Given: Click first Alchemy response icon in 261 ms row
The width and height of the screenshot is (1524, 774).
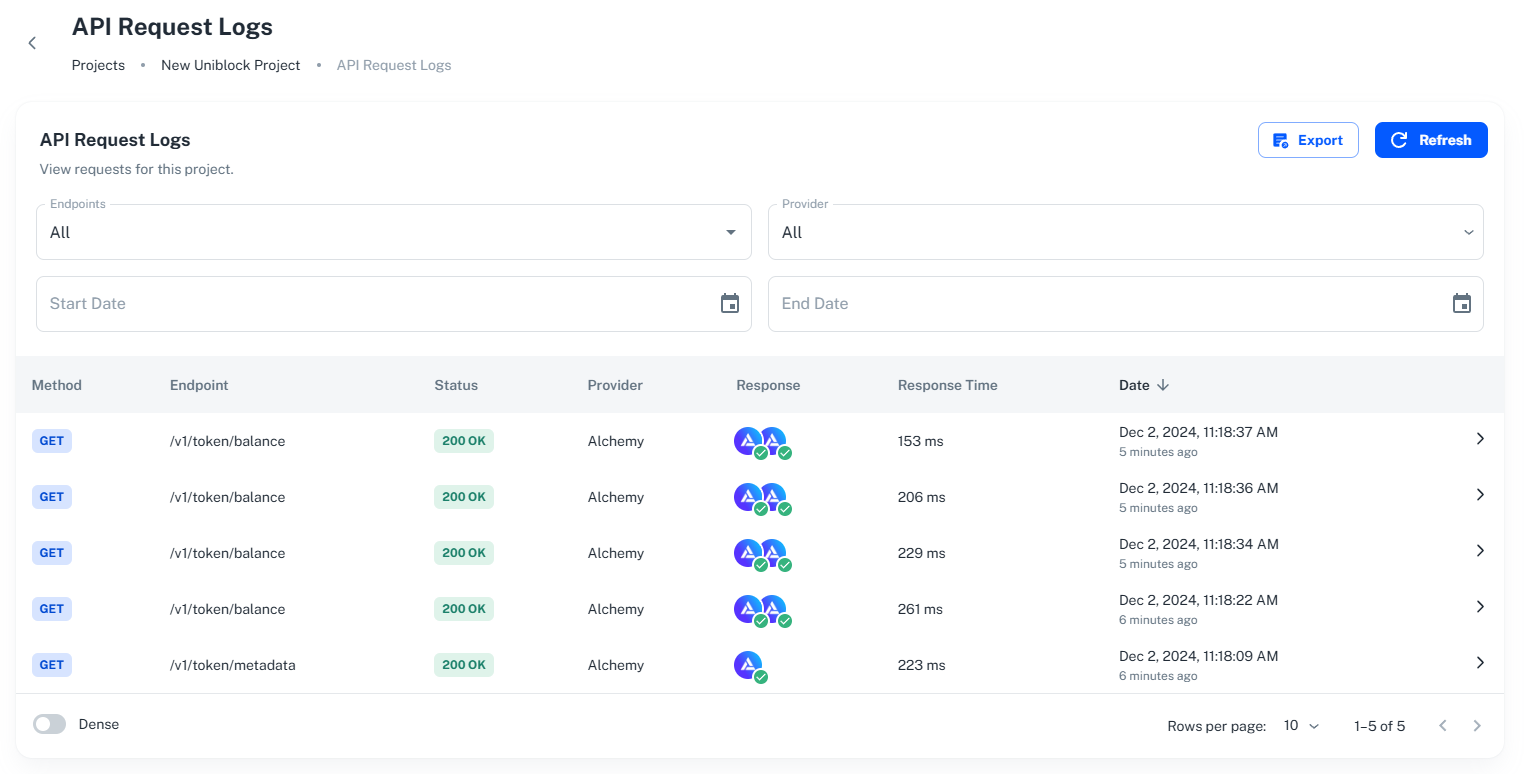Looking at the screenshot, I should pyautogui.click(x=747, y=609).
